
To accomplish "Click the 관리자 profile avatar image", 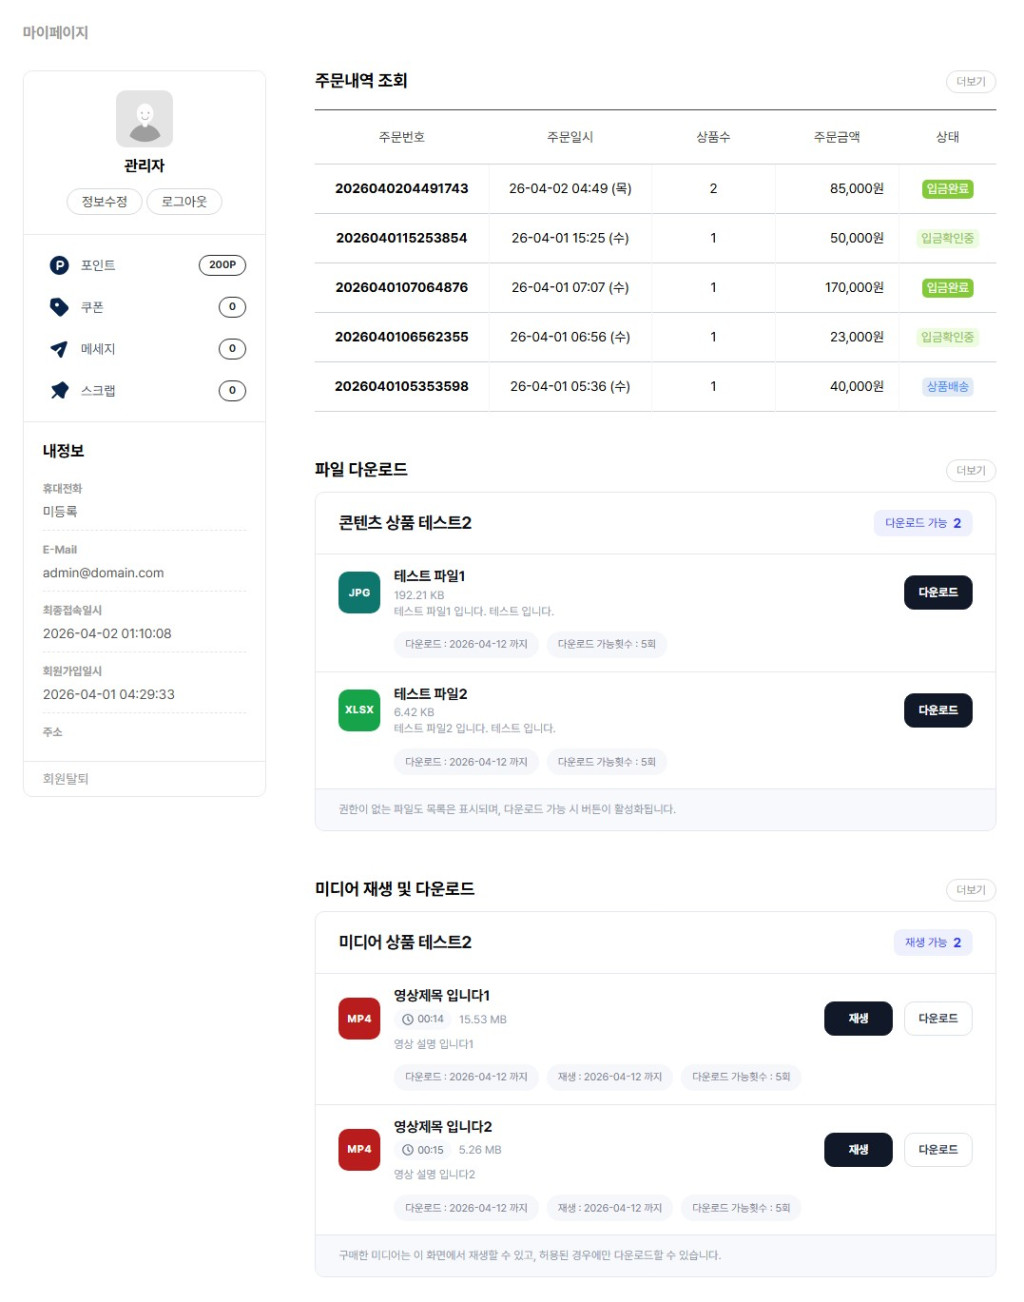I will point(144,119).
